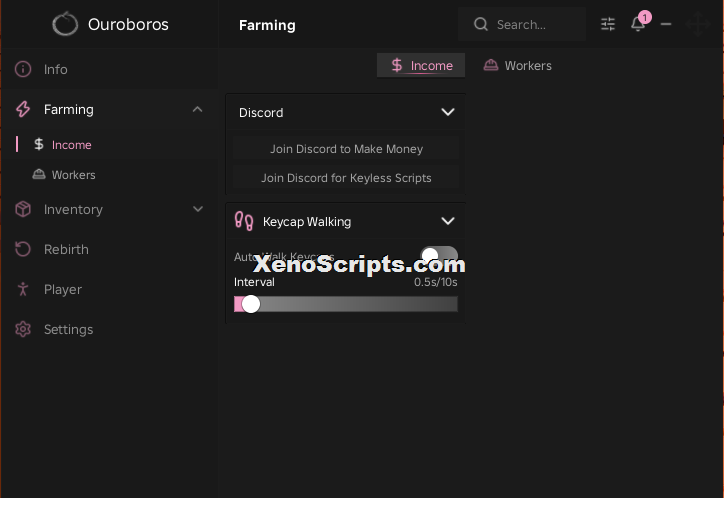Click the move arrows icon in header

point(698,24)
